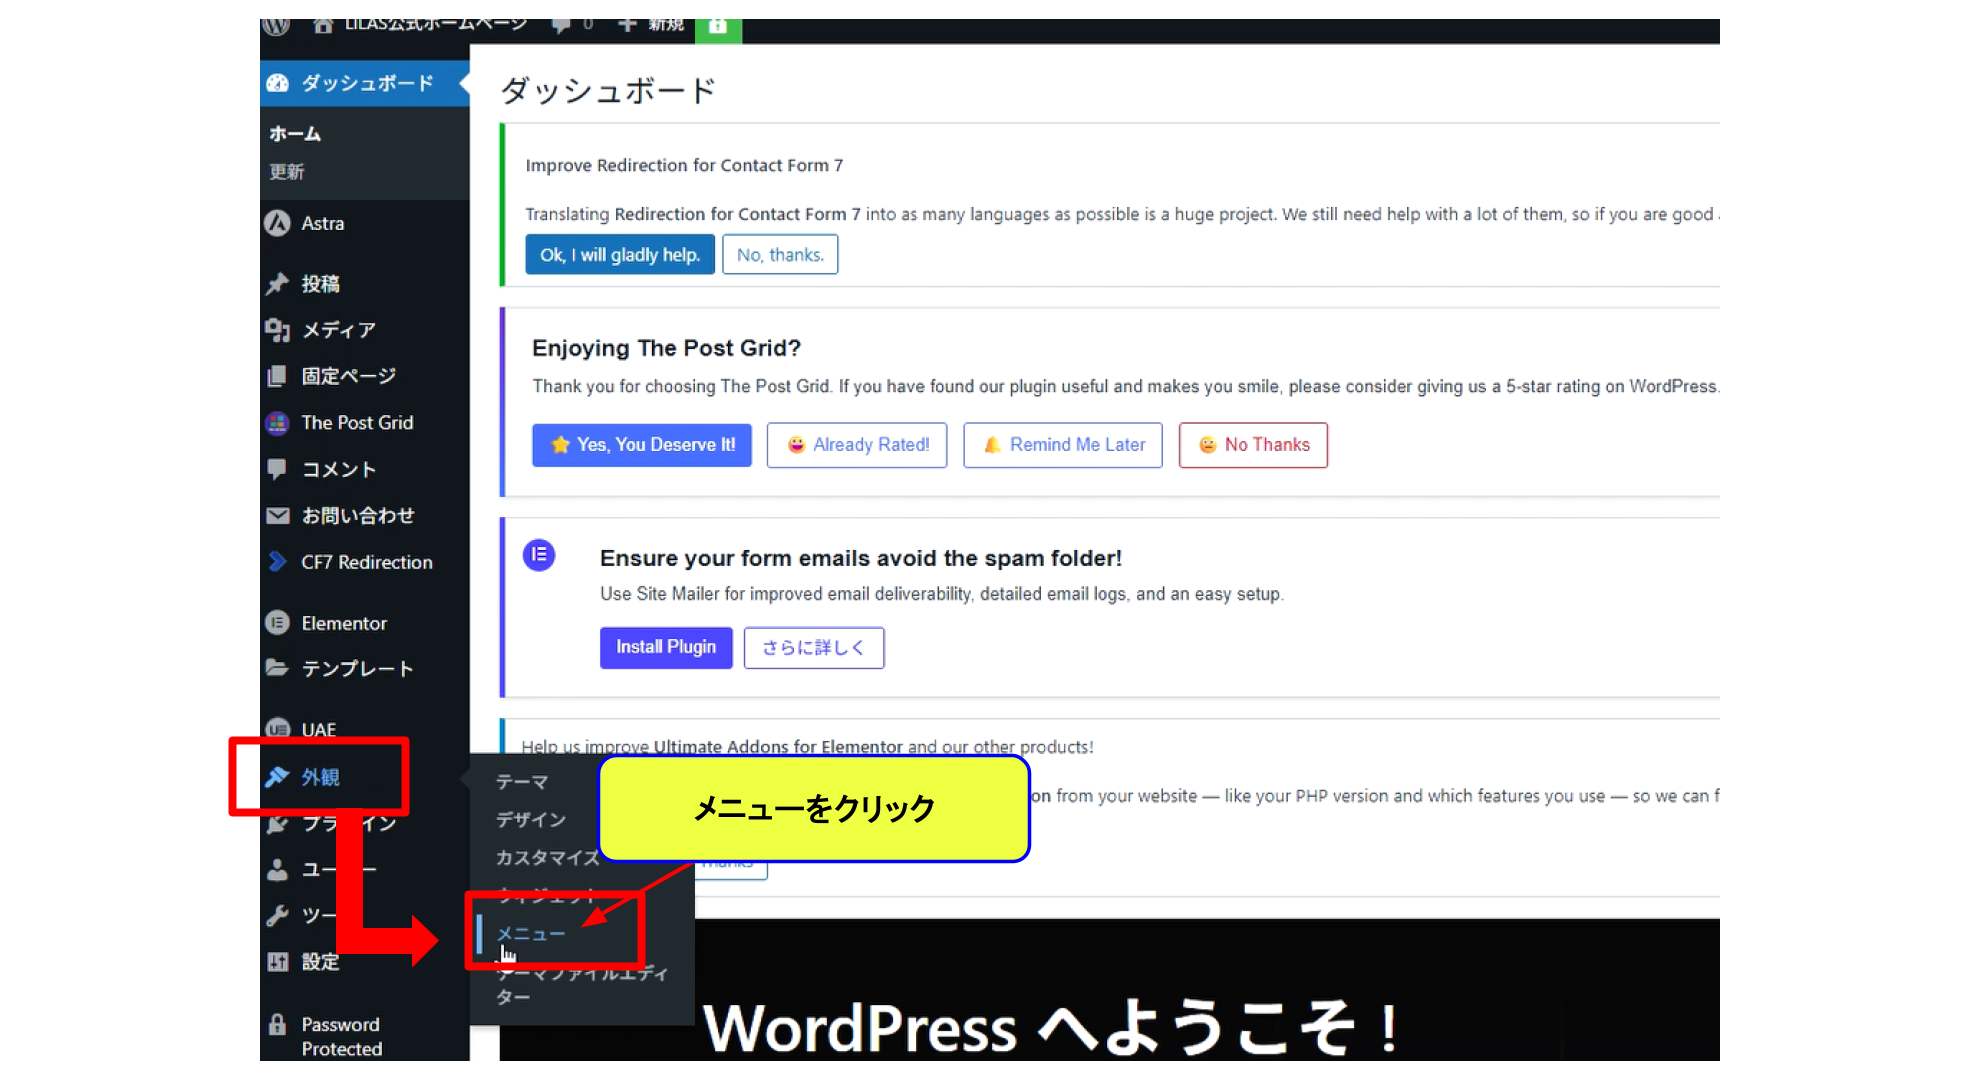Click the 'Enjoying The Post Grid?' heading

[x=666, y=348]
